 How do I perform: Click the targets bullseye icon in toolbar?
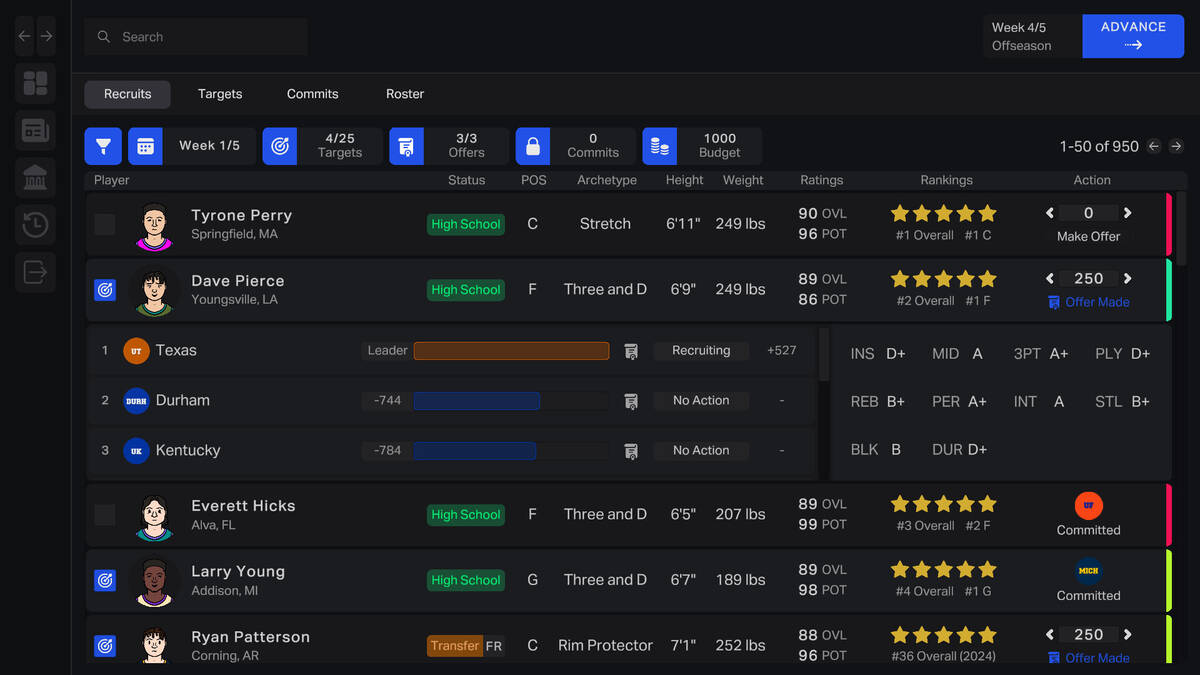coord(280,146)
